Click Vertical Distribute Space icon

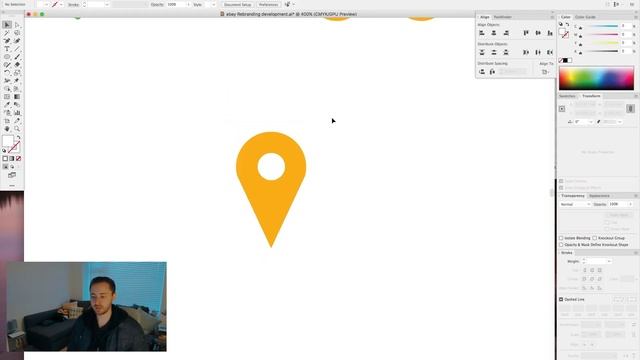tap(482, 72)
